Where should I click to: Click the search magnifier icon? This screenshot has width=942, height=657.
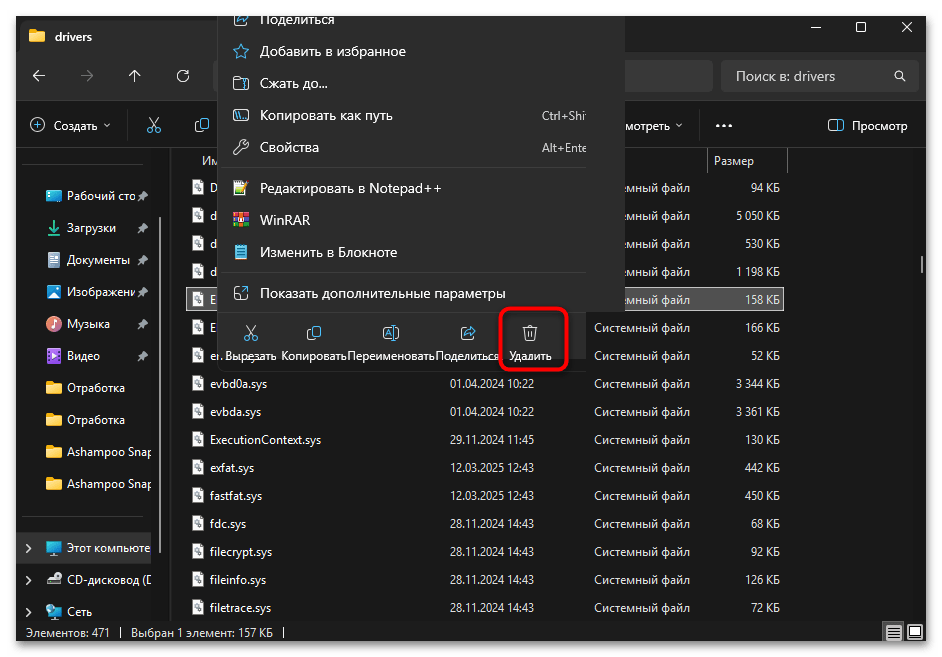tap(899, 76)
